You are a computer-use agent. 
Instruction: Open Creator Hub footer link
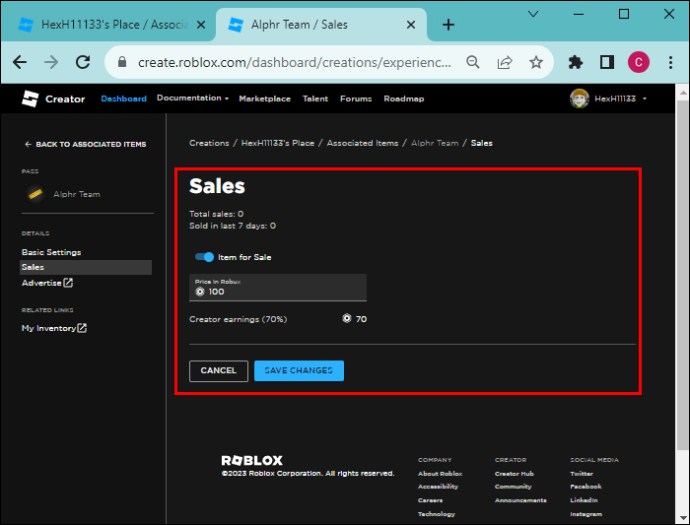pyautogui.click(x=514, y=474)
